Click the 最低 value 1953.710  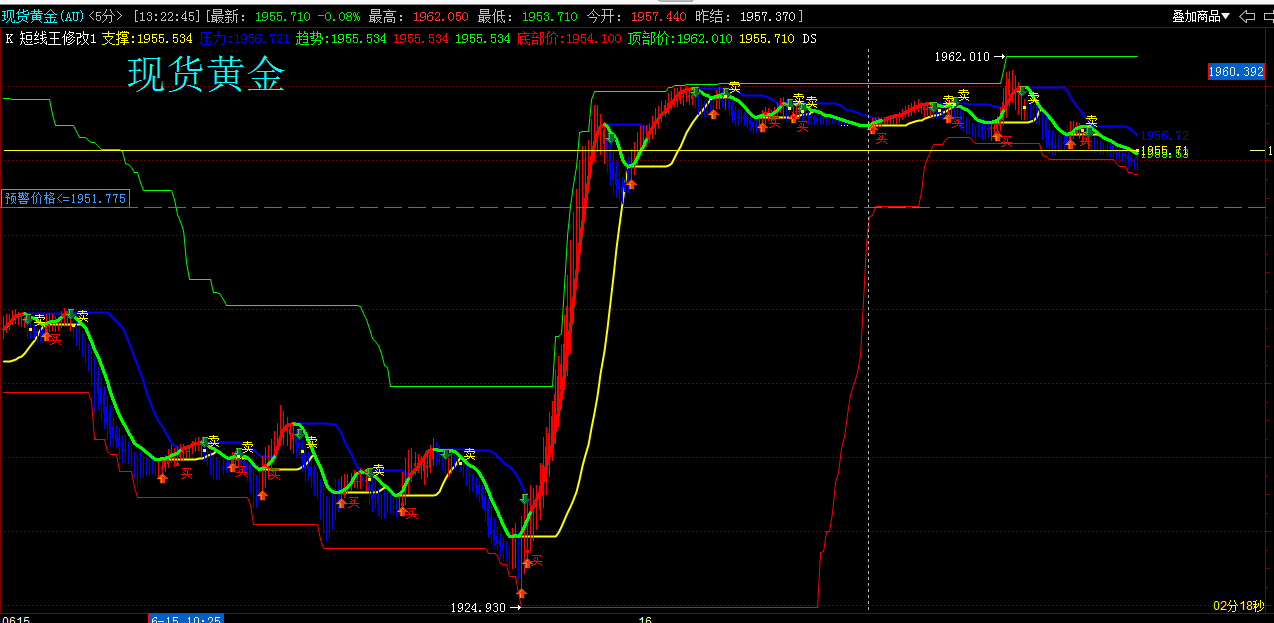pos(551,16)
